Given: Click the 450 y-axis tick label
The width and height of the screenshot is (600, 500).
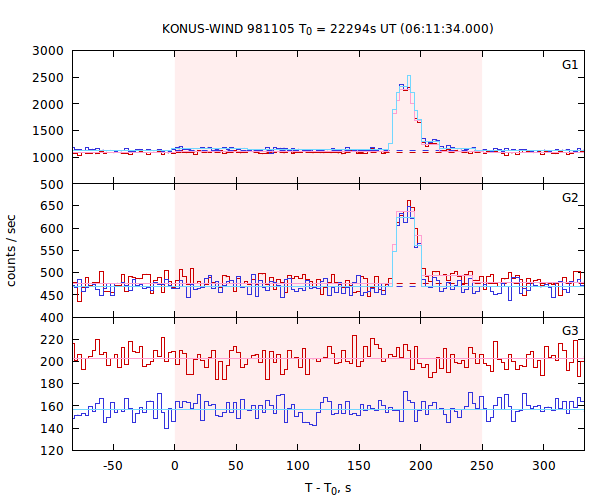Looking at the screenshot, I should (52, 295).
